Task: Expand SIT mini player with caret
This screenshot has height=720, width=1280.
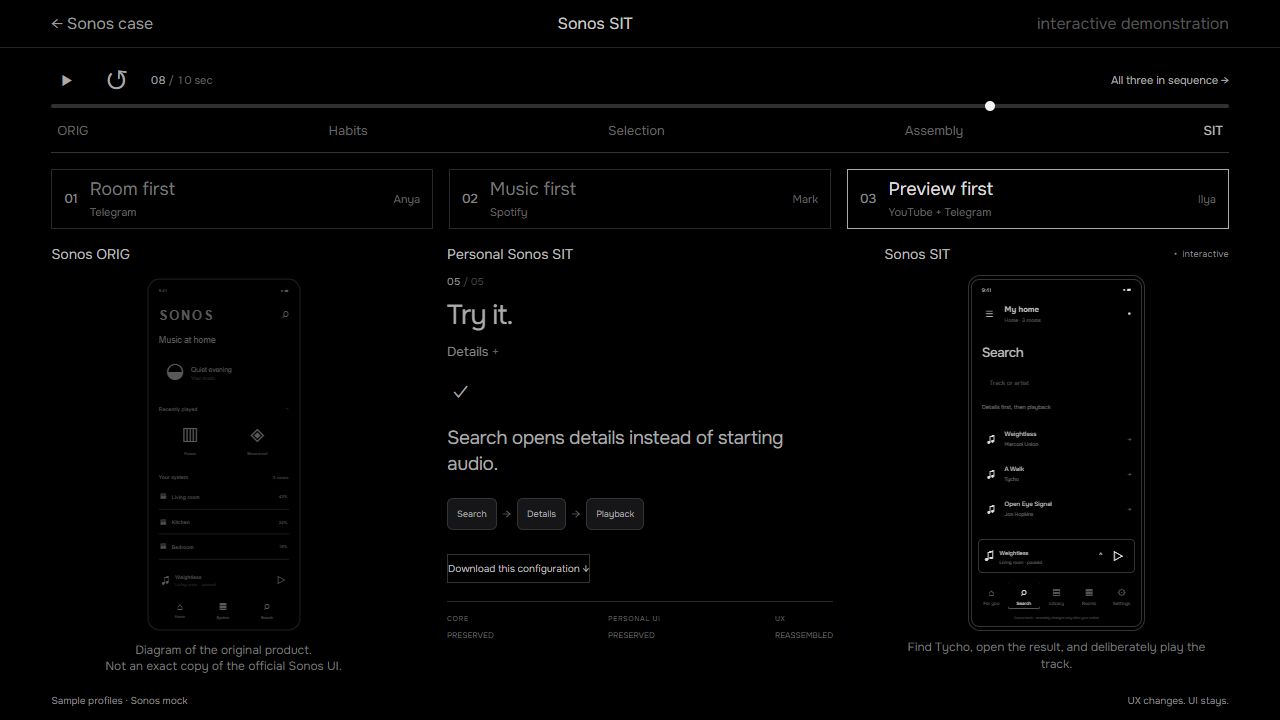Action: 1100,555
